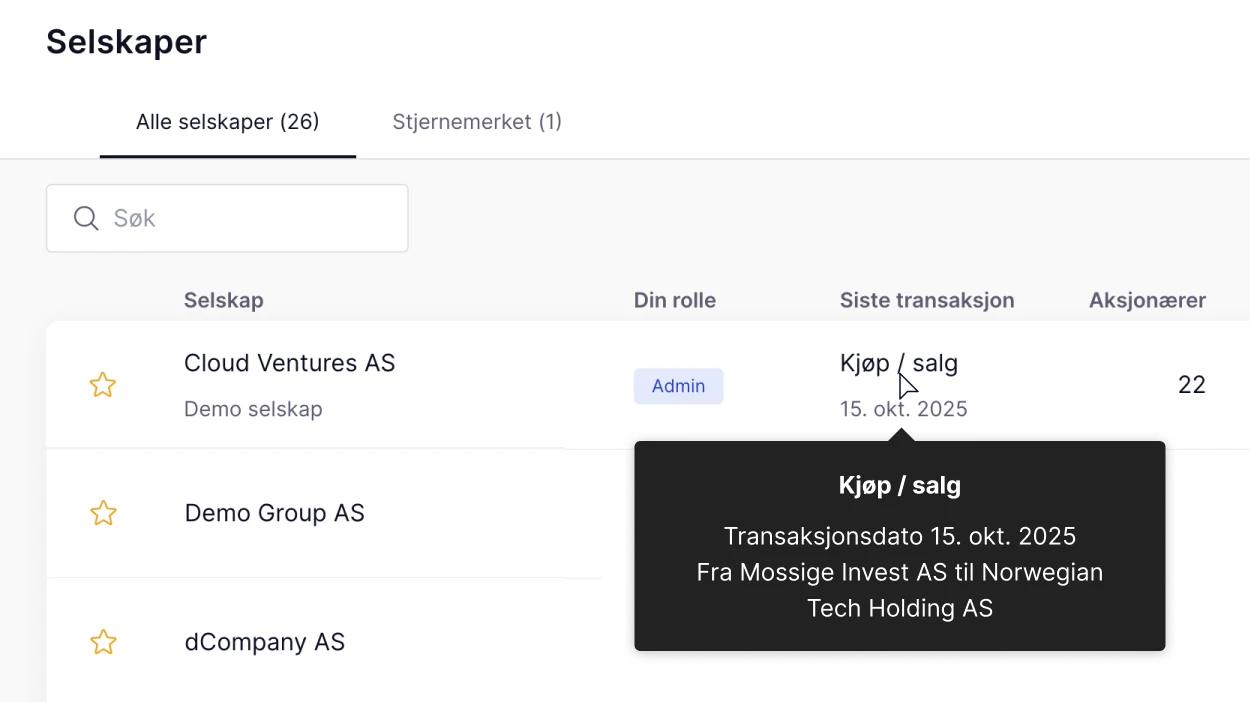Viewport: 1250px width, 702px height.
Task: Click the Admin role badge
Action: pos(678,386)
